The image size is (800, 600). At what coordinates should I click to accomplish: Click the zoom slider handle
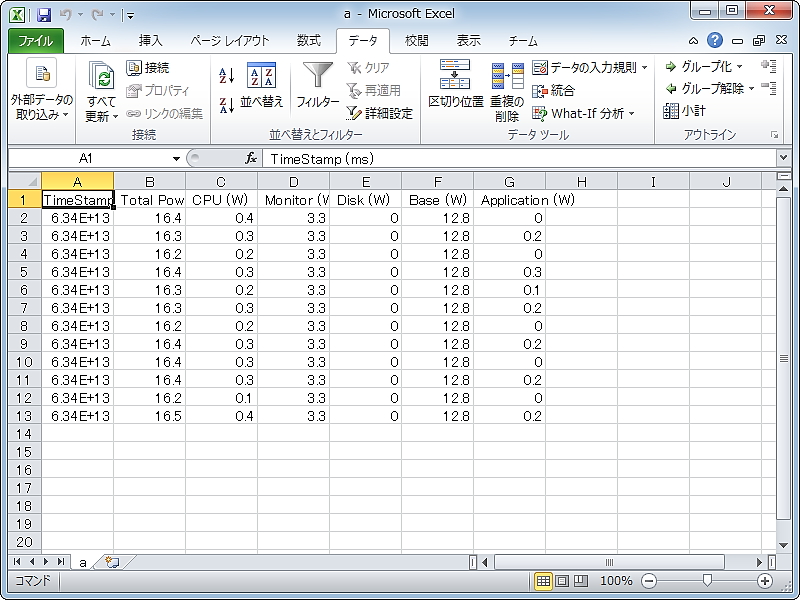707,581
